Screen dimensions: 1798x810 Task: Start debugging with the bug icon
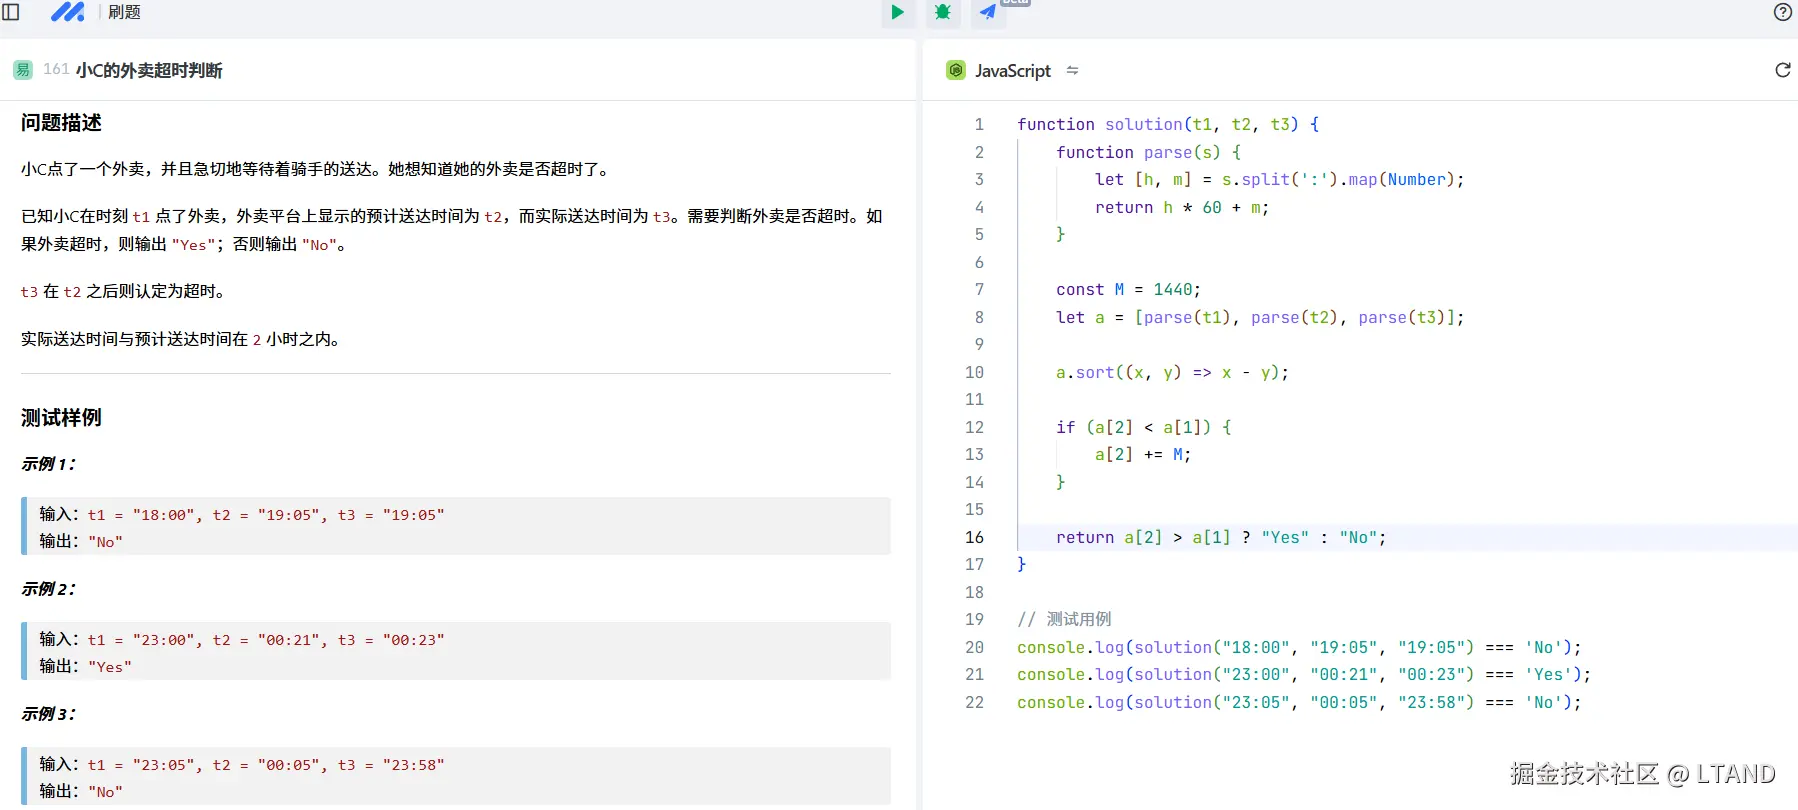[942, 12]
